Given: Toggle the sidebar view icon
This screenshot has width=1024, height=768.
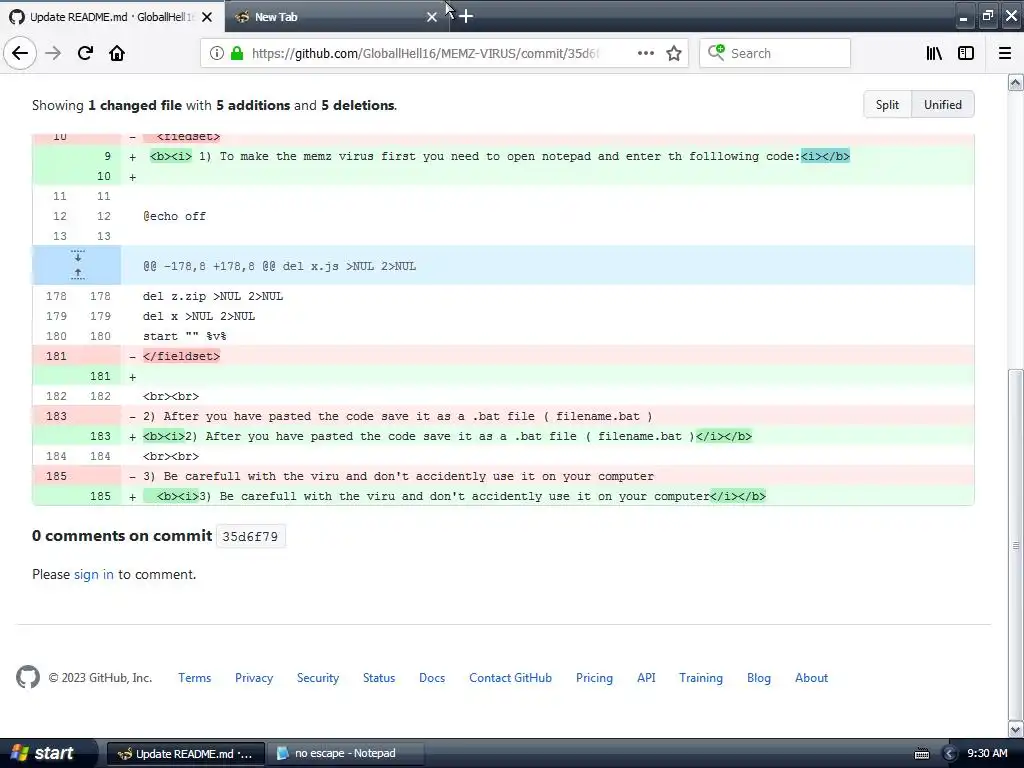Looking at the screenshot, I should 966,53.
